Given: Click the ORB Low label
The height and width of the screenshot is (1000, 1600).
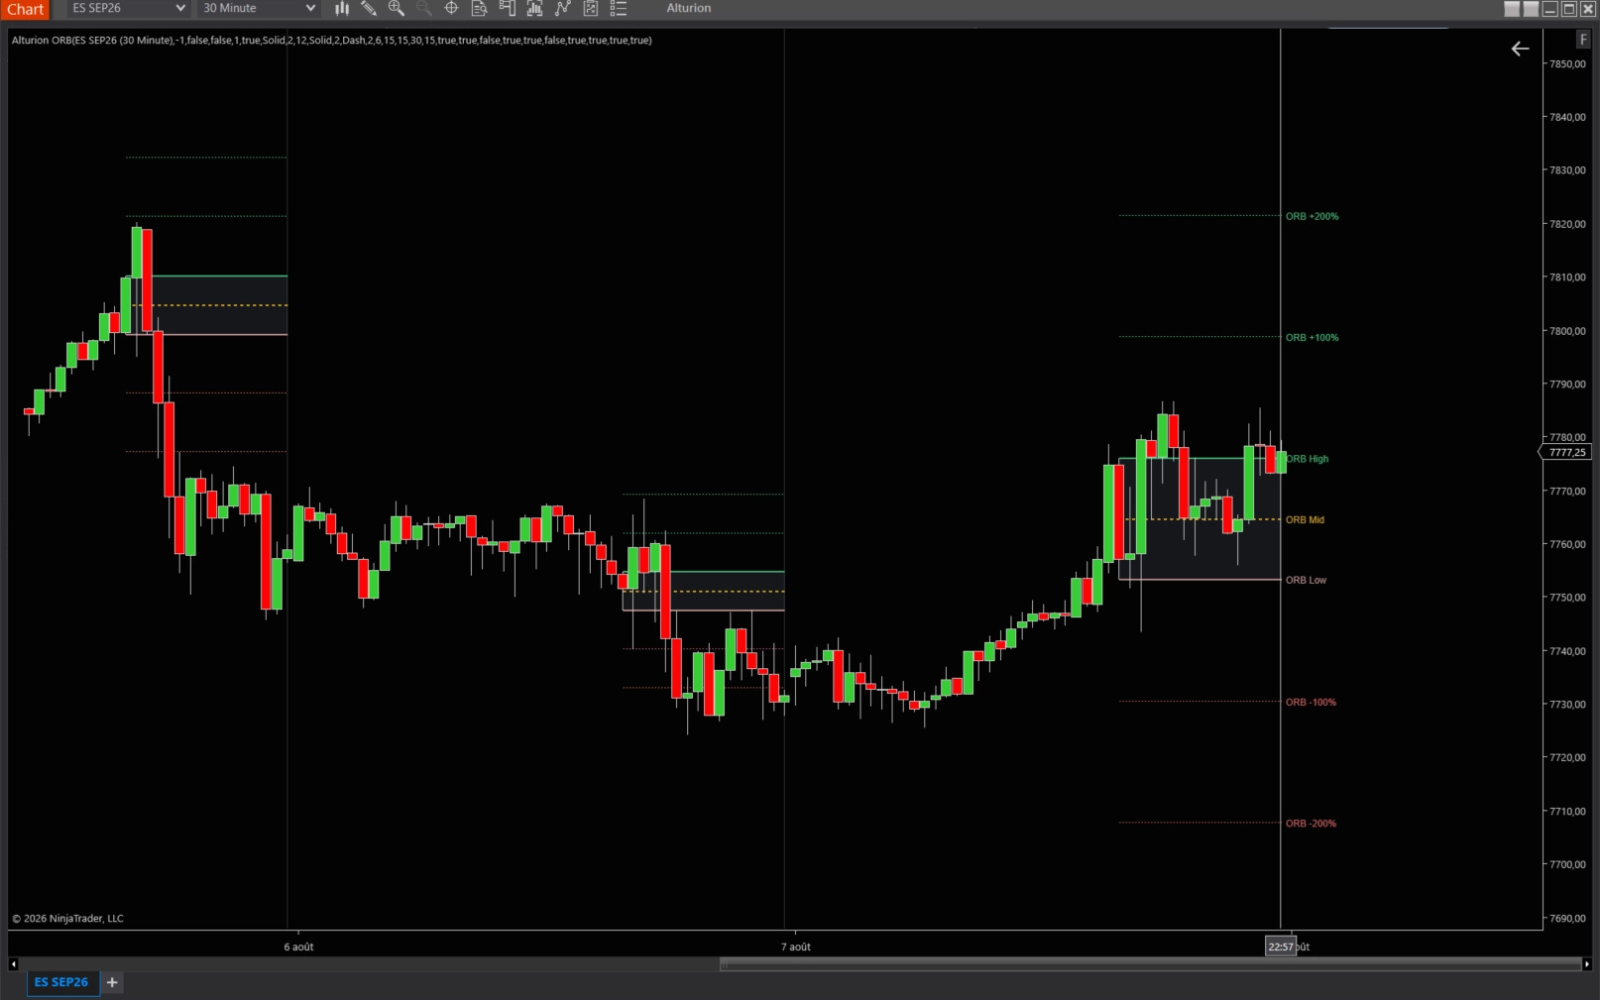Looking at the screenshot, I should [1306, 580].
